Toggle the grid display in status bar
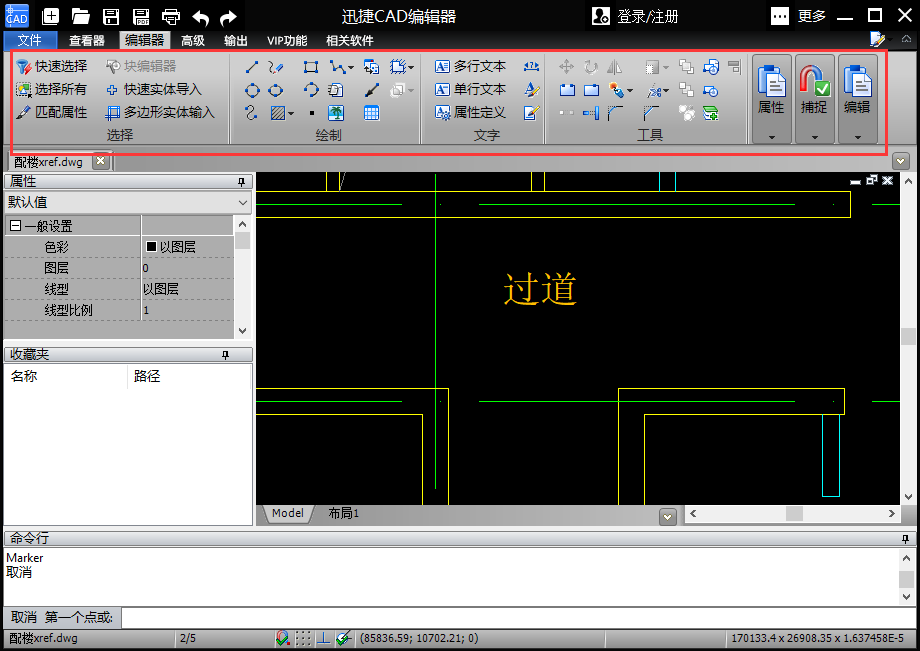The image size is (920, 651). click(x=303, y=638)
